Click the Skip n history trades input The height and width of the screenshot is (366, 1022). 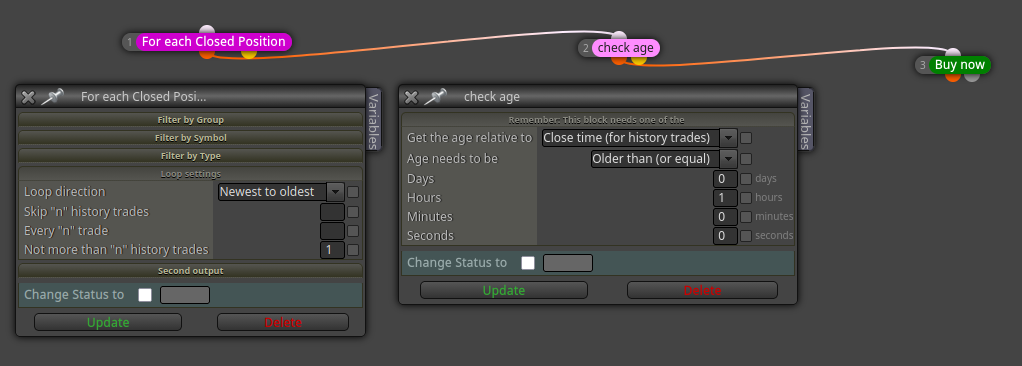point(332,212)
